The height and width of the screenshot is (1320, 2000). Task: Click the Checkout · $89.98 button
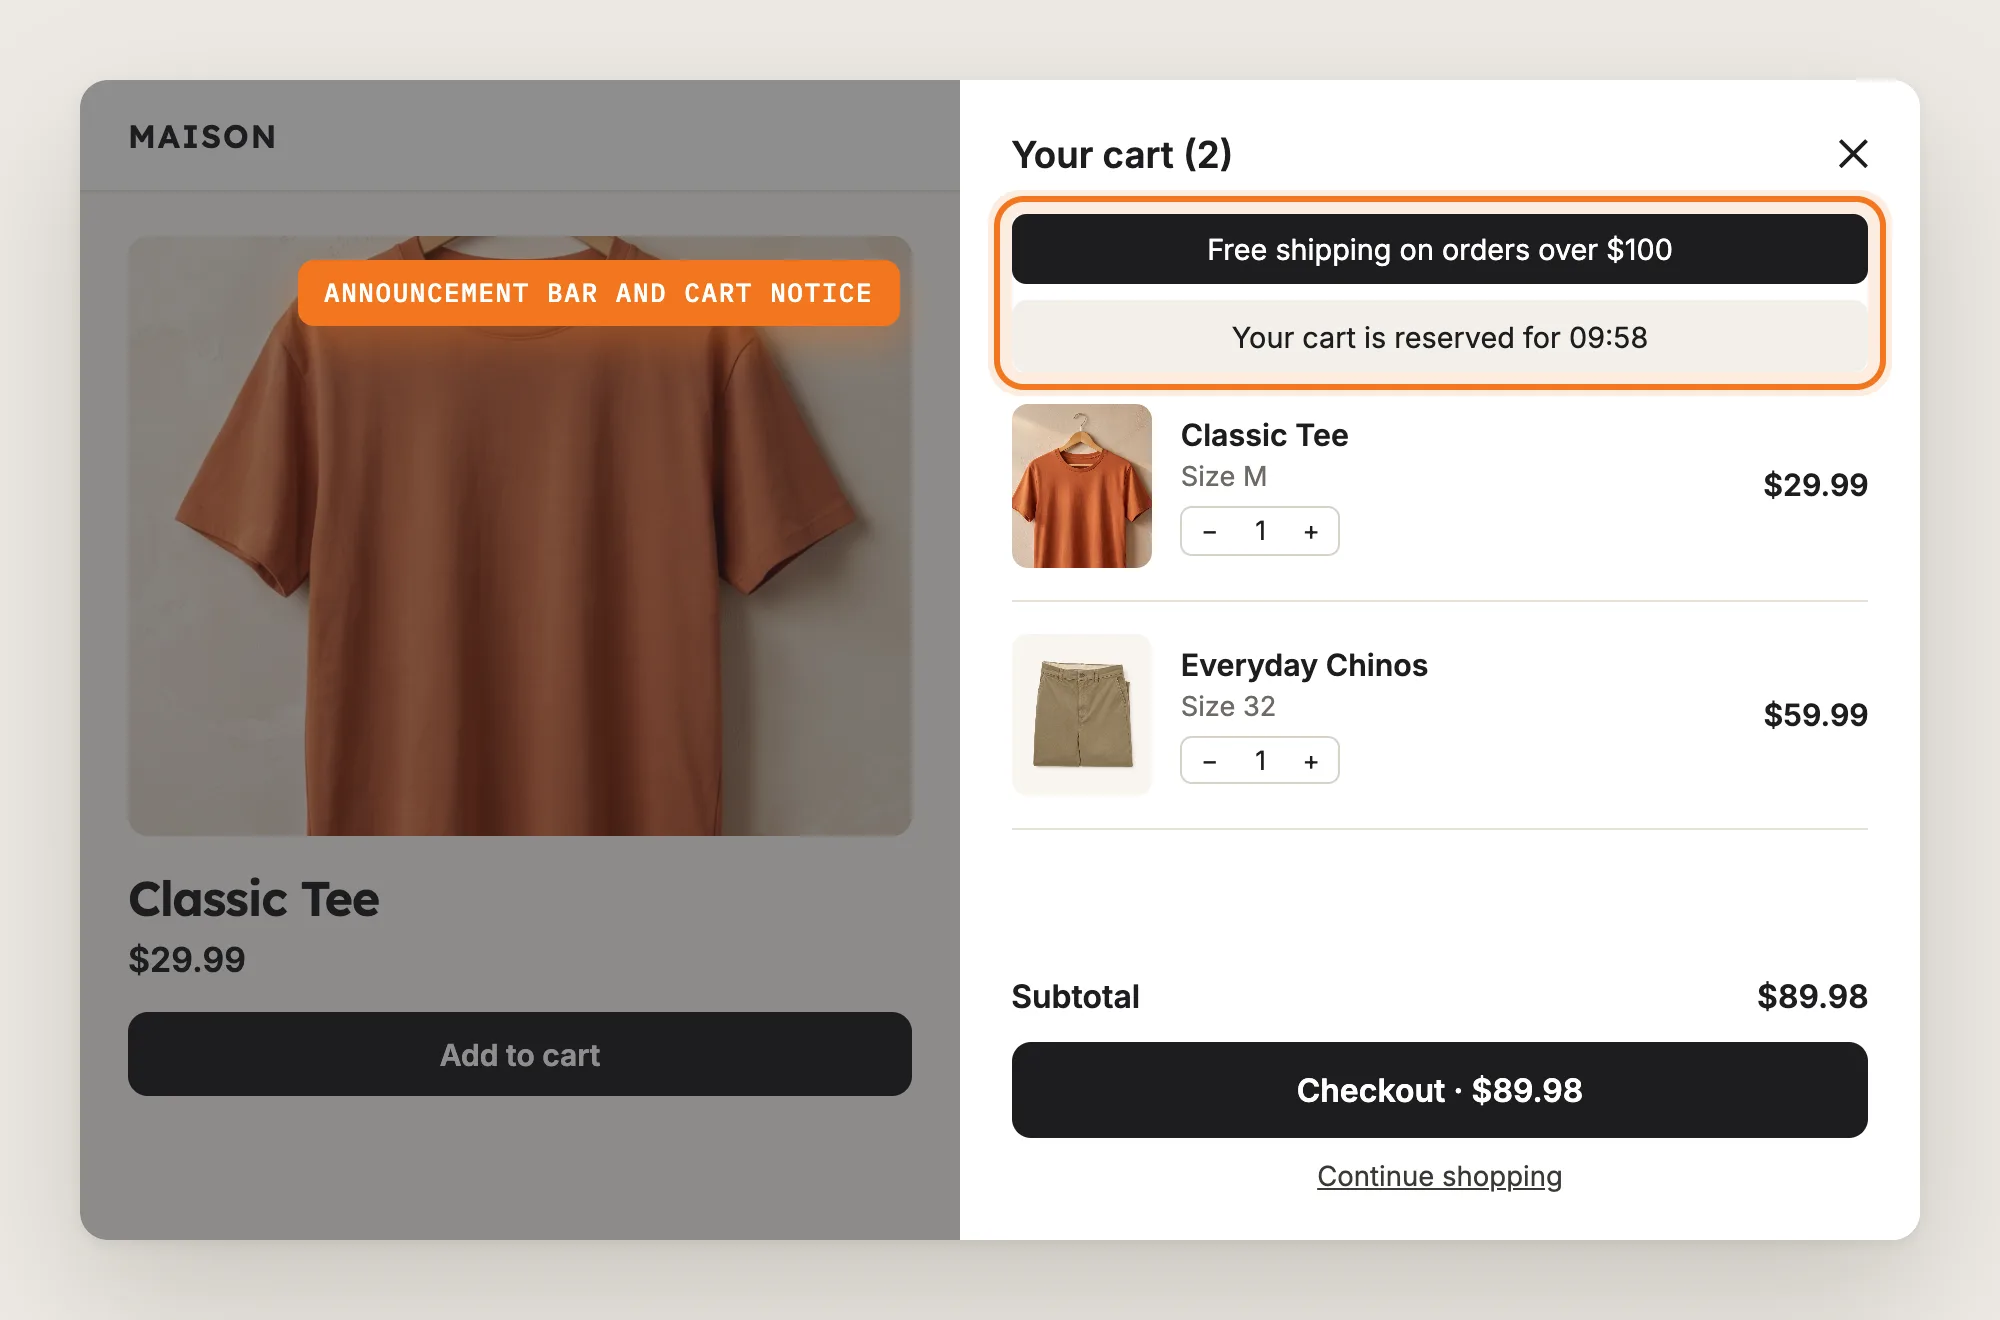[x=1440, y=1090]
